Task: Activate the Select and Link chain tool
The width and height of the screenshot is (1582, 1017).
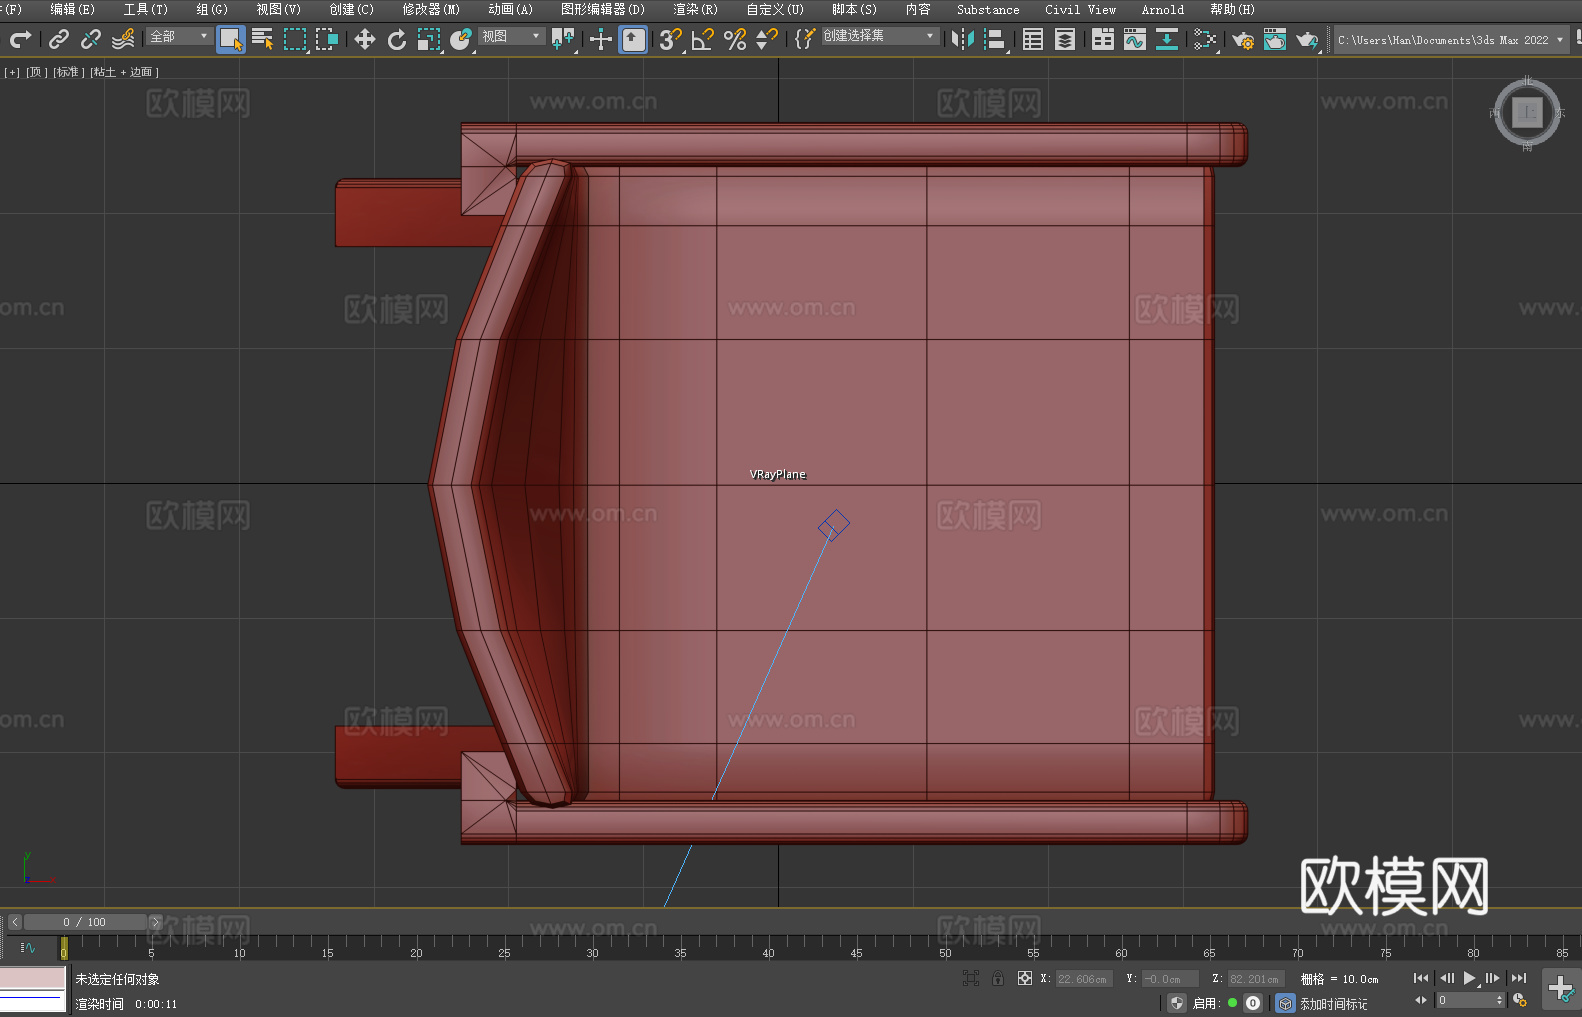Action: (x=59, y=39)
